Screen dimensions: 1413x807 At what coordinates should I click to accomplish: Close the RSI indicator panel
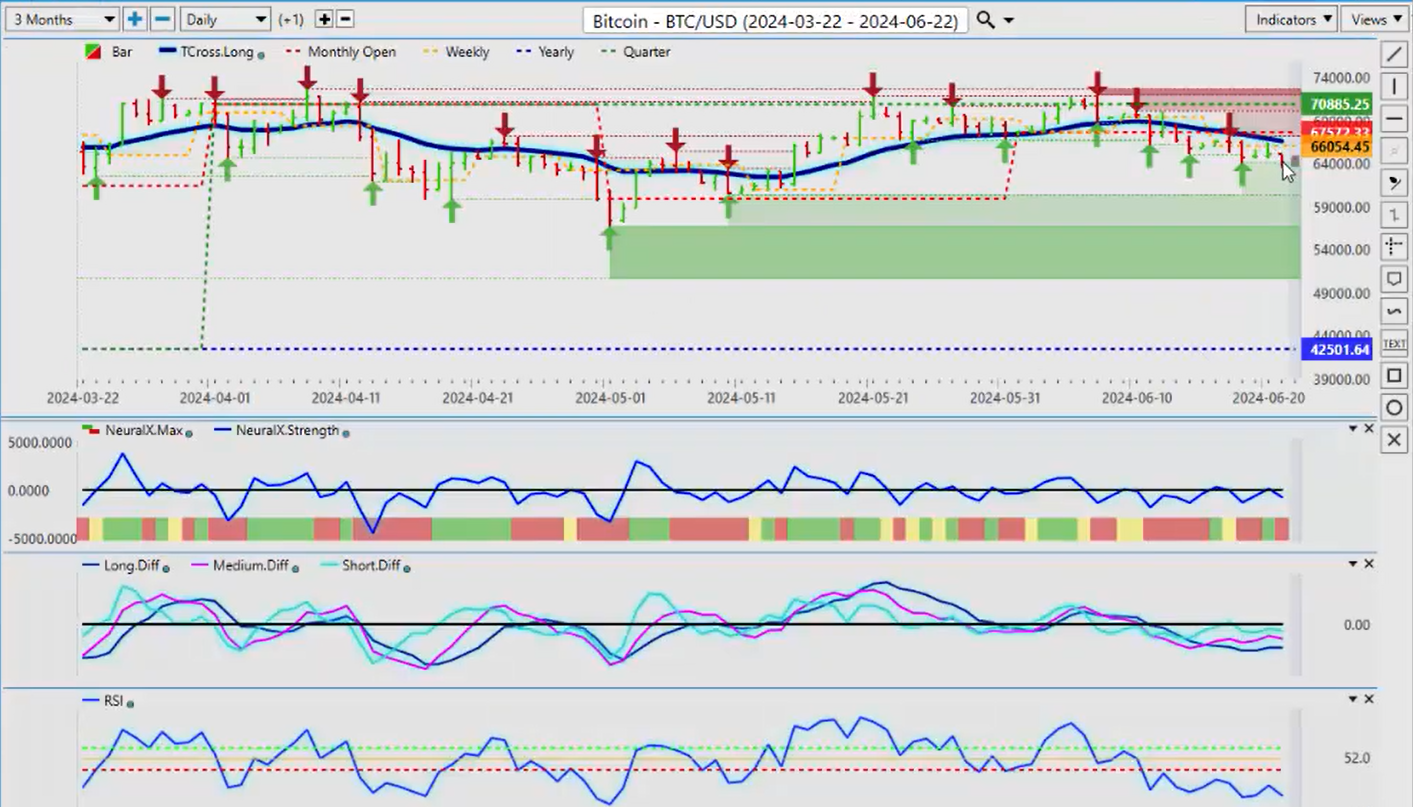pyautogui.click(x=1369, y=699)
